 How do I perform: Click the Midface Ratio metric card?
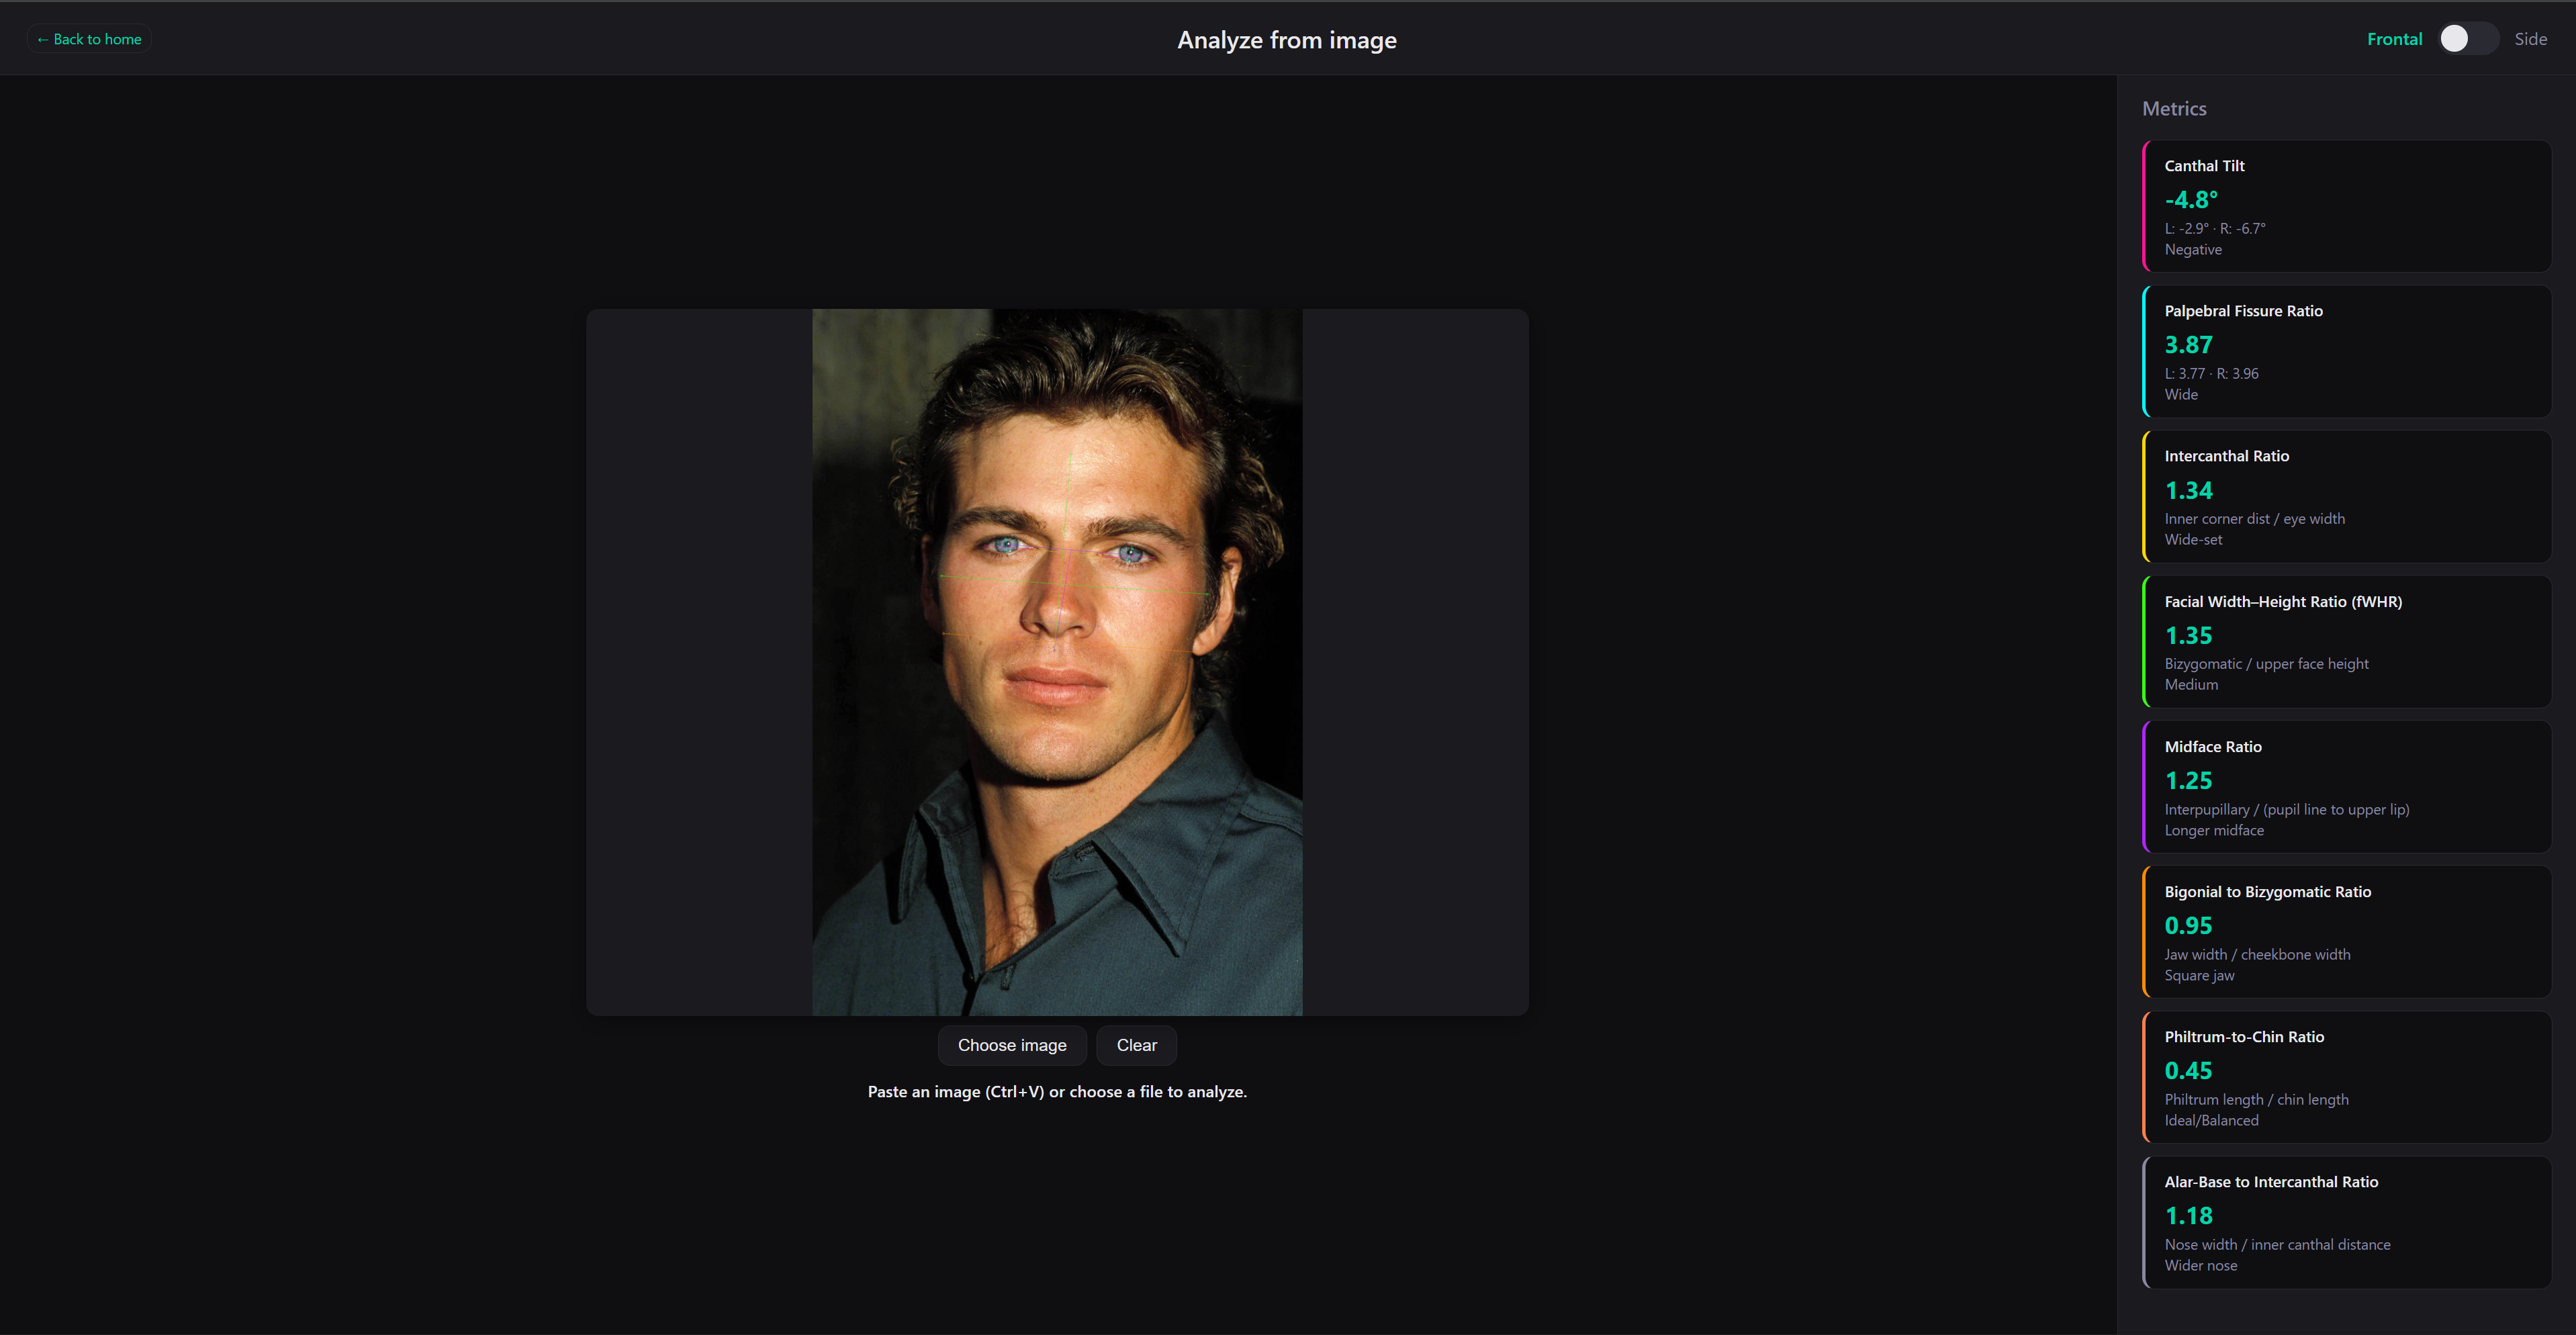tap(2346, 786)
